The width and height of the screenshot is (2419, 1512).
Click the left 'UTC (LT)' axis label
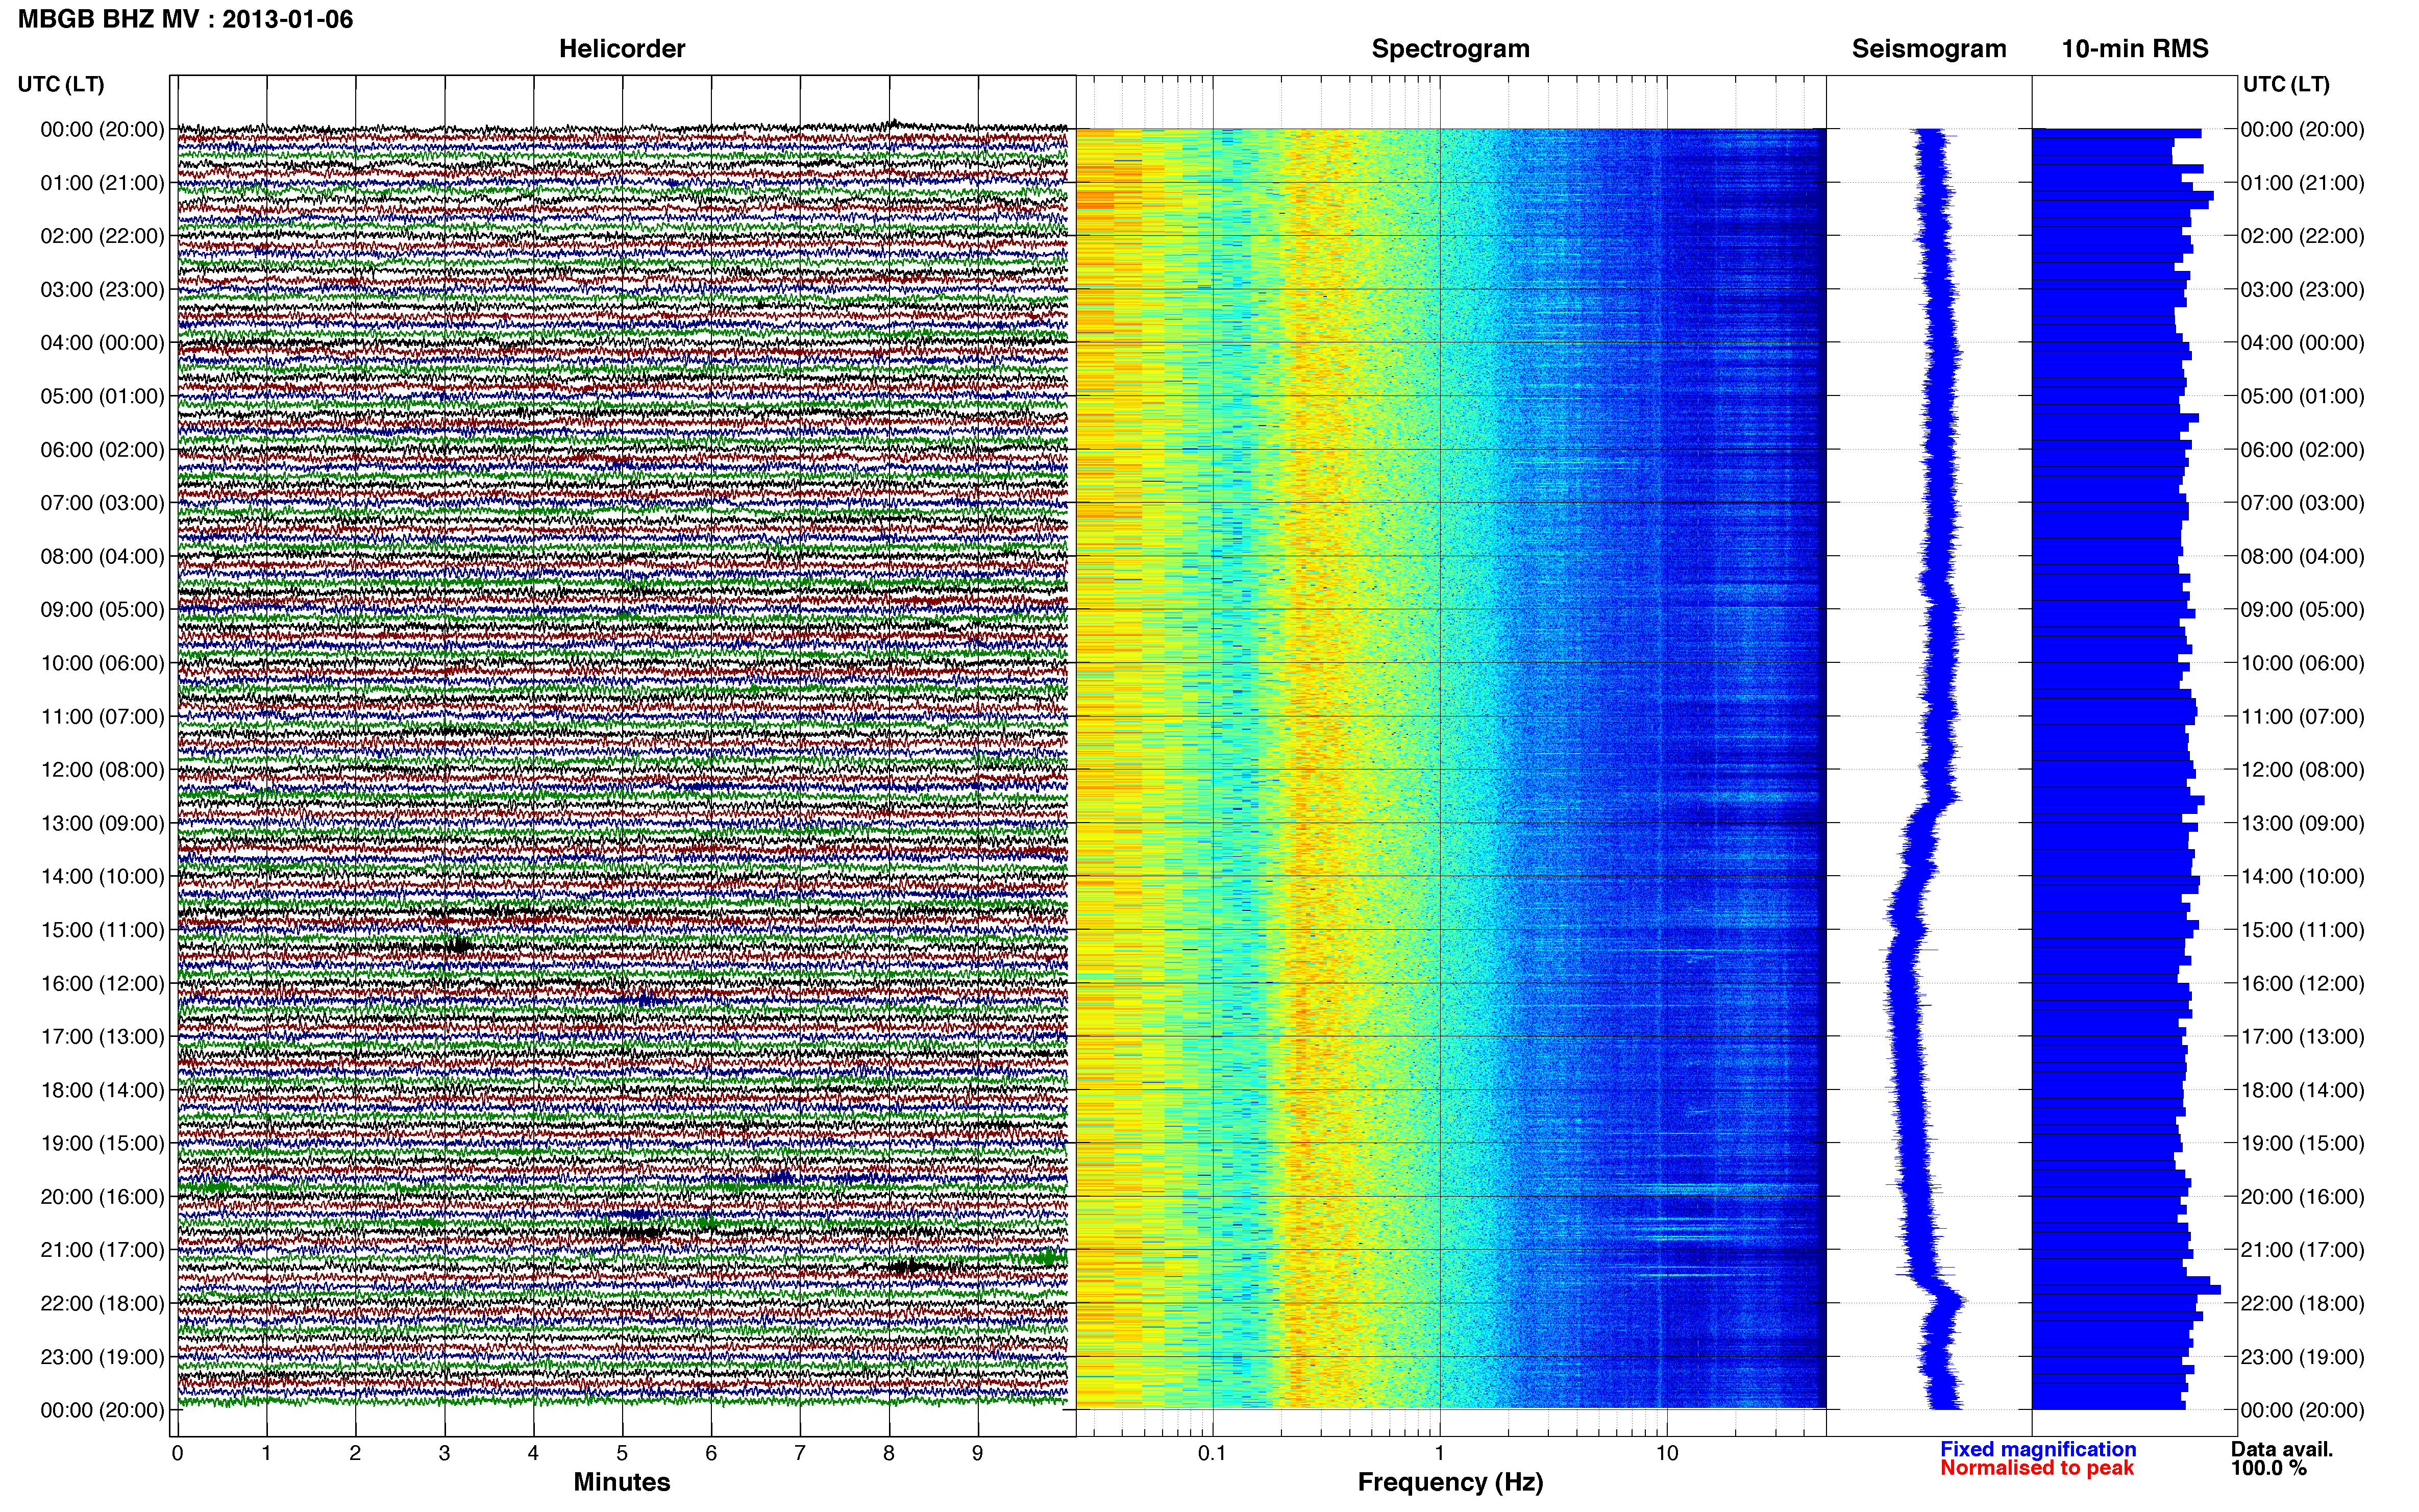point(61,84)
